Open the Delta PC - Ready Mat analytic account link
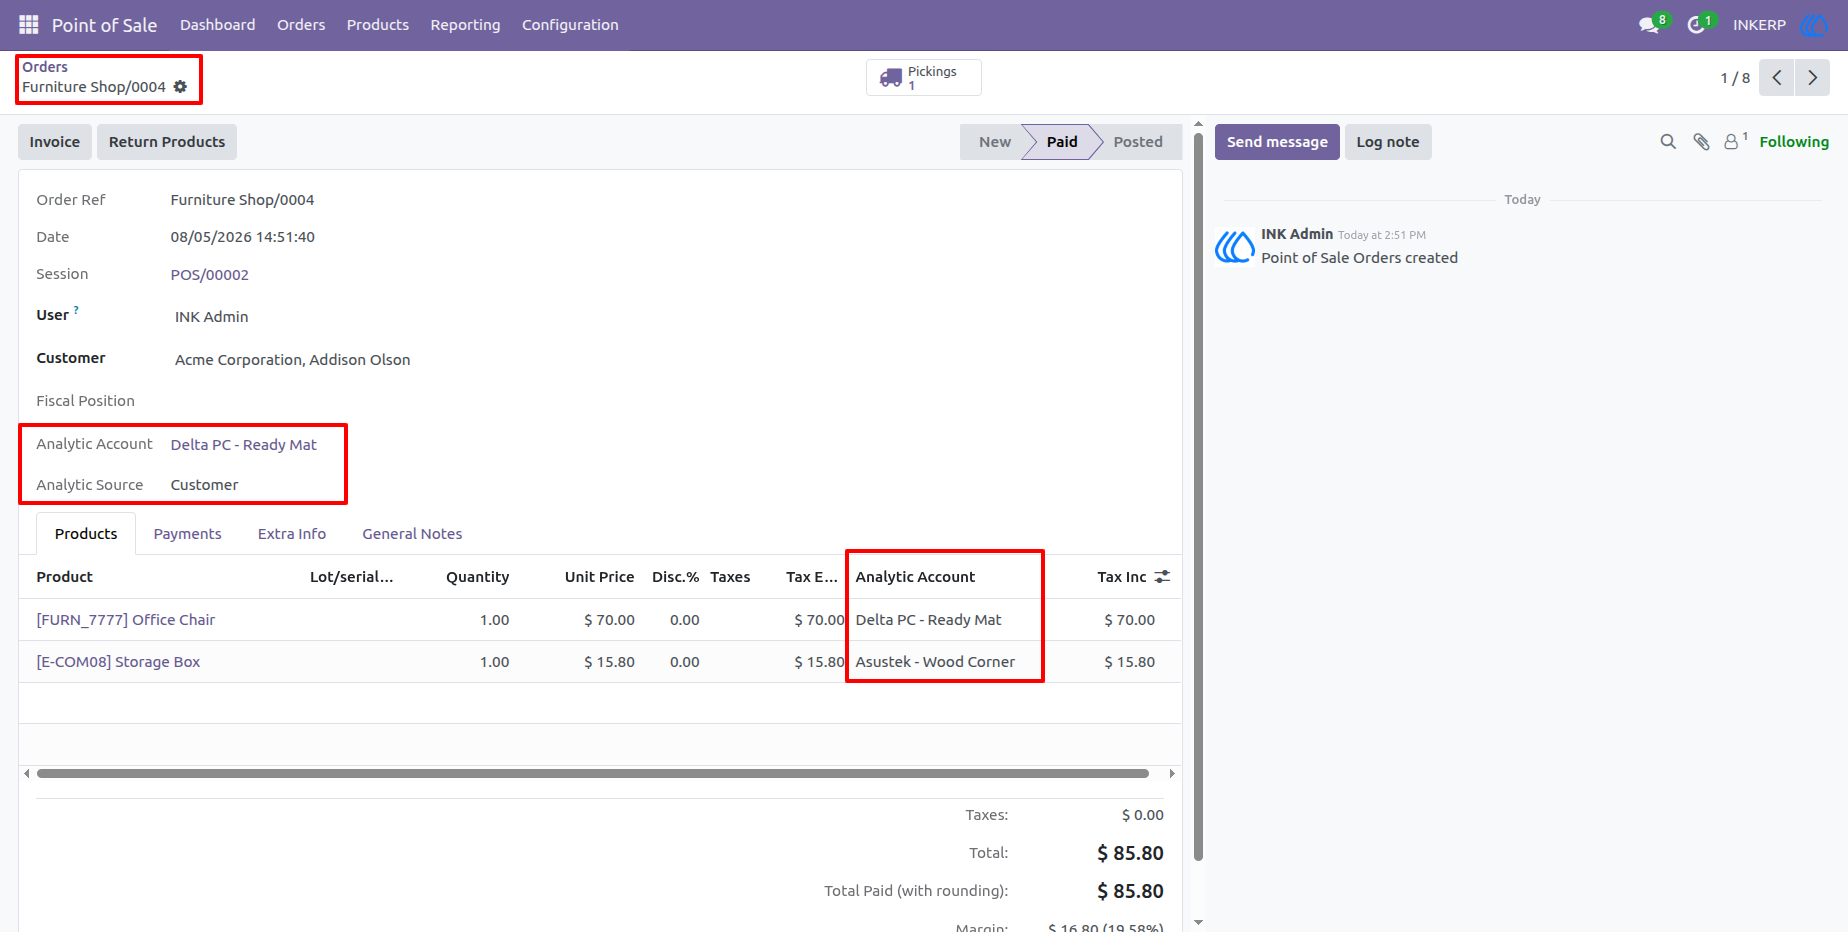1848x932 pixels. click(x=243, y=445)
